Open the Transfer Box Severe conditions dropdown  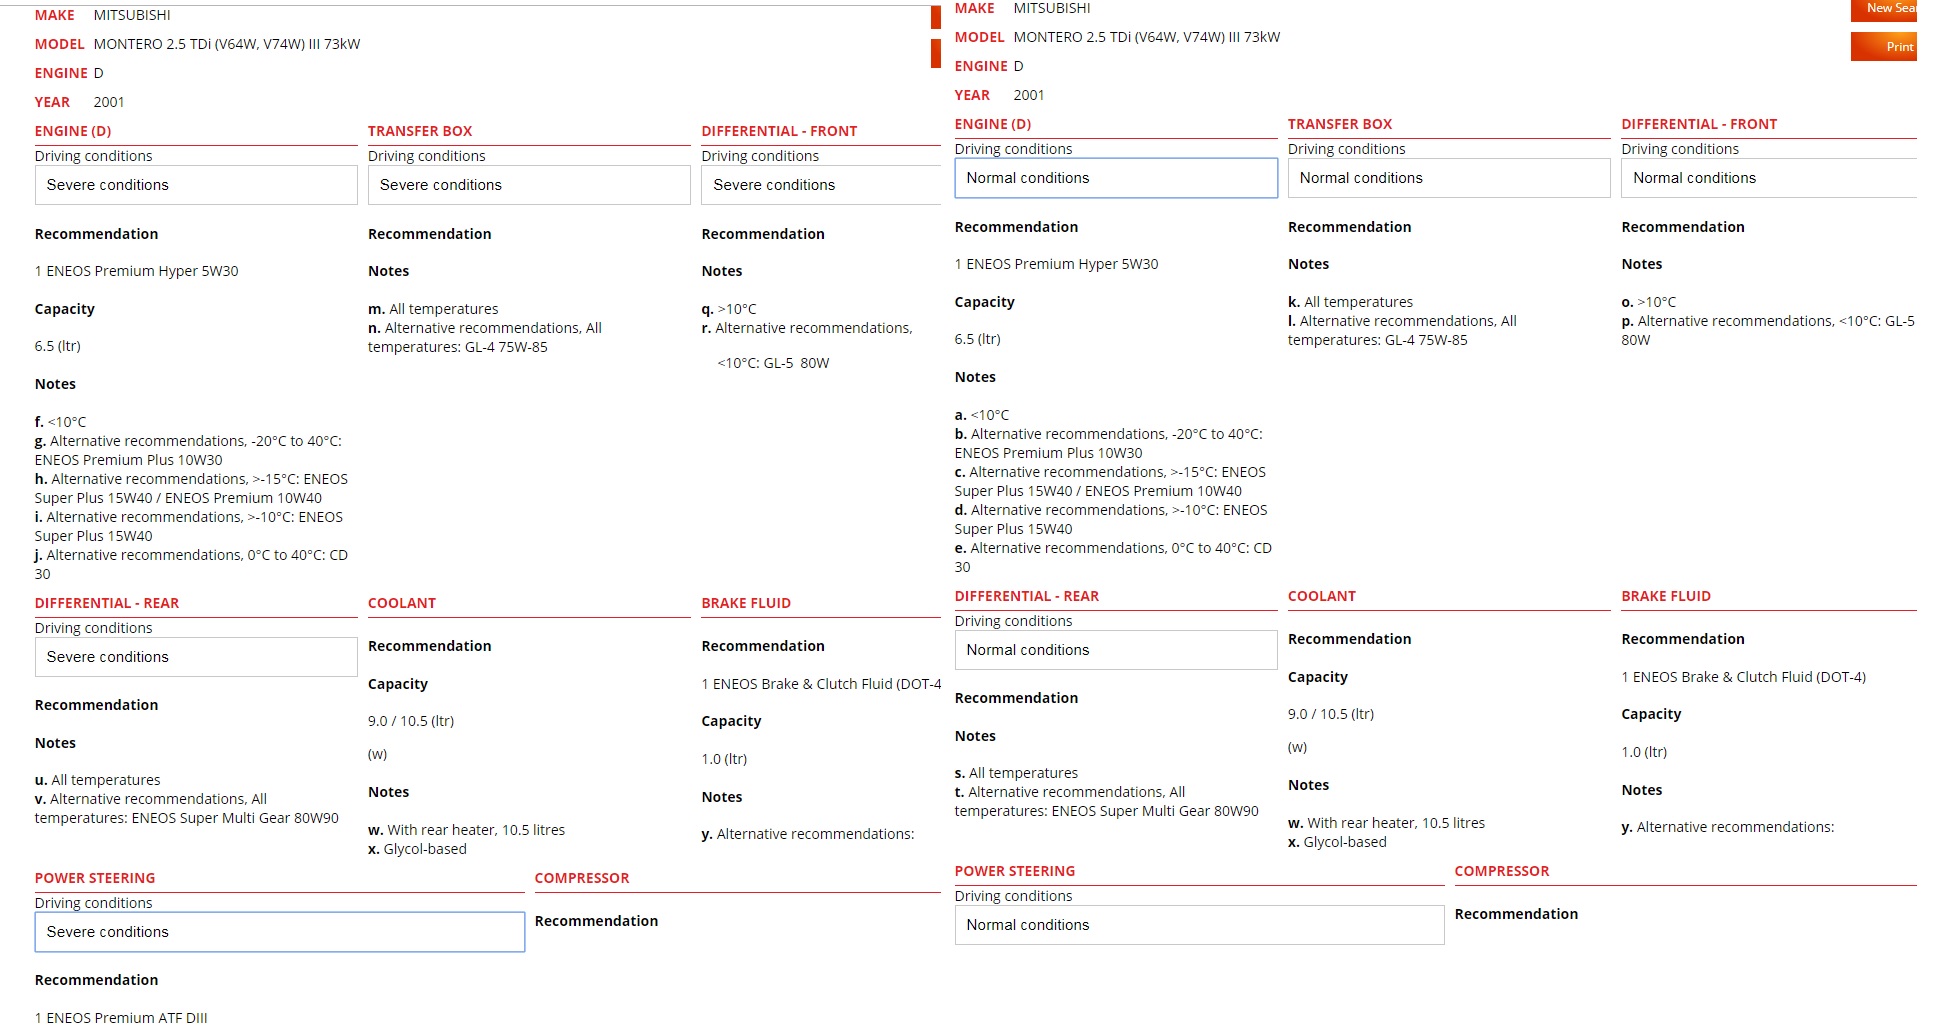click(x=528, y=185)
